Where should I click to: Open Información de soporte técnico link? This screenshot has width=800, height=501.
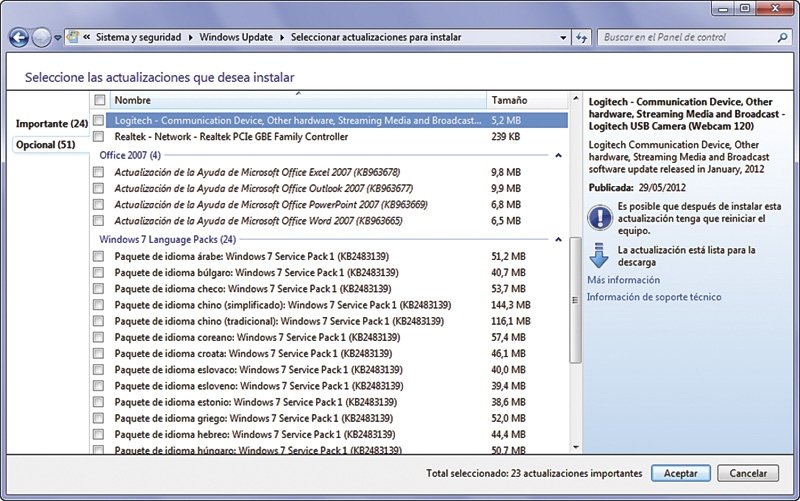pos(654,297)
